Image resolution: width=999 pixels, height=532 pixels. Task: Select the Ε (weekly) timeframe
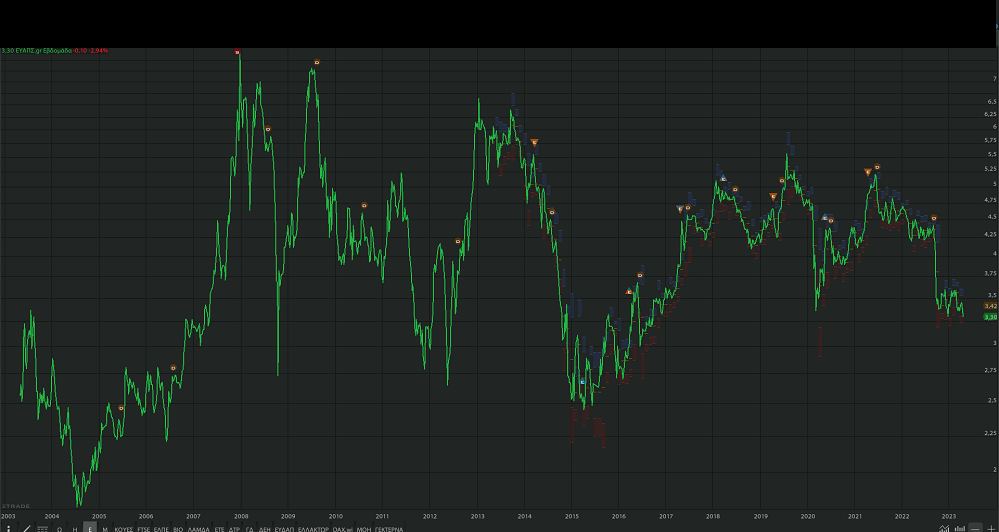90,528
